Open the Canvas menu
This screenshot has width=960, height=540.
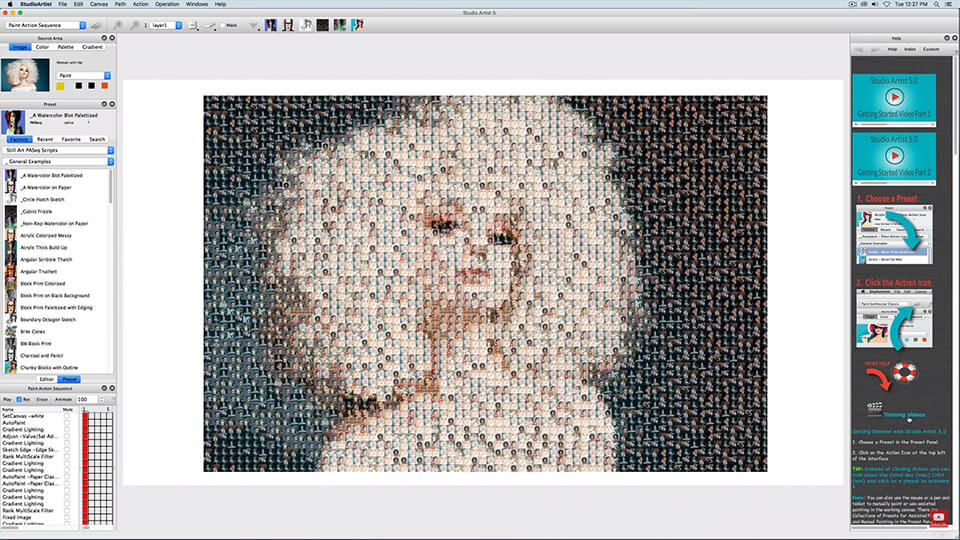click(99, 4)
